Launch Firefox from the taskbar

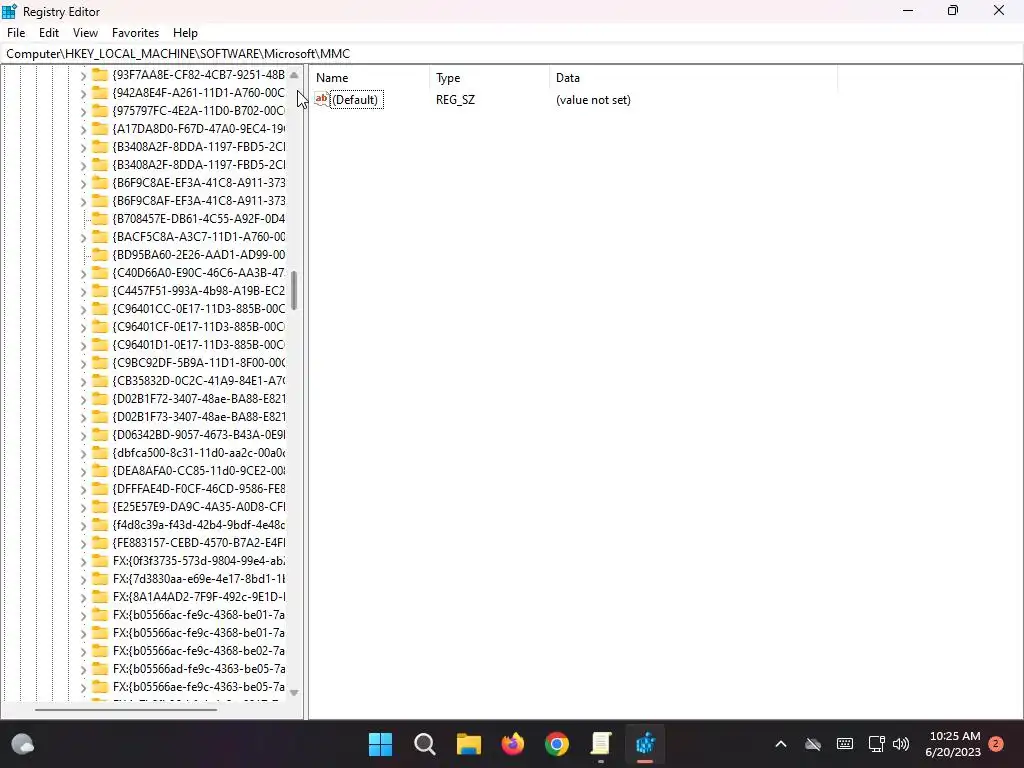coord(513,744)
